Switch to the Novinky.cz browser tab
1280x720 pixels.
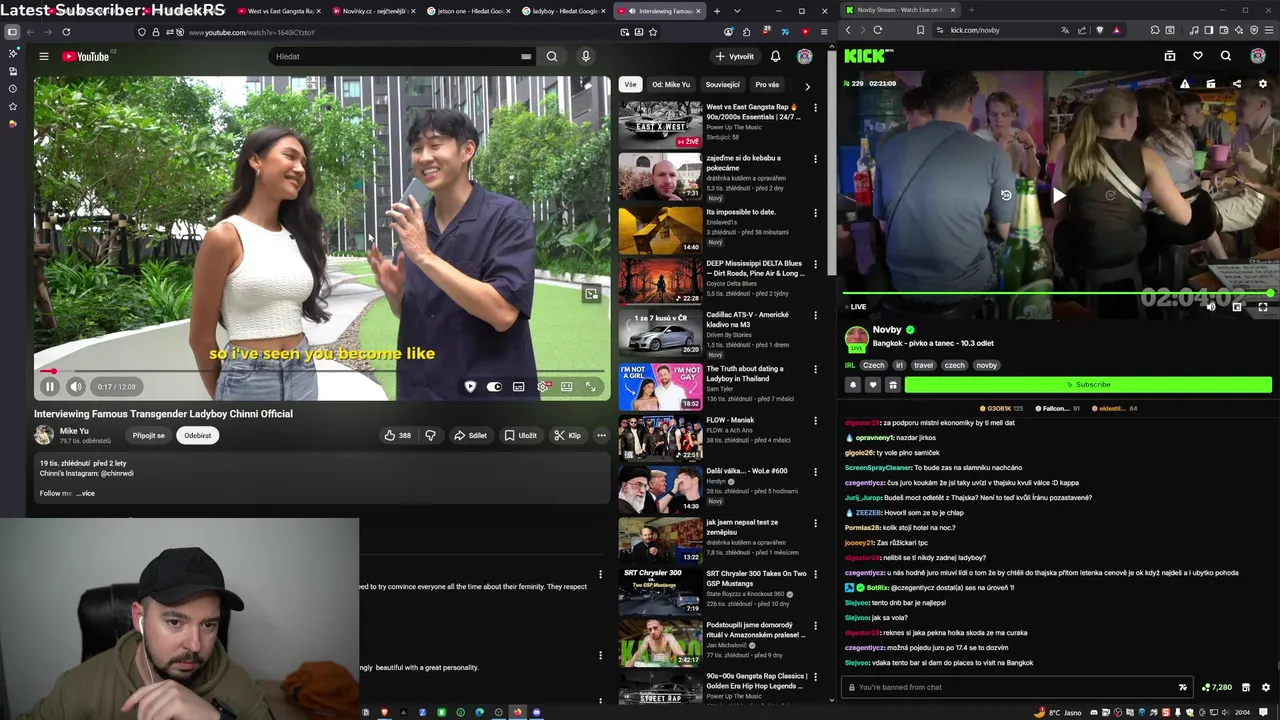point(373,11)
